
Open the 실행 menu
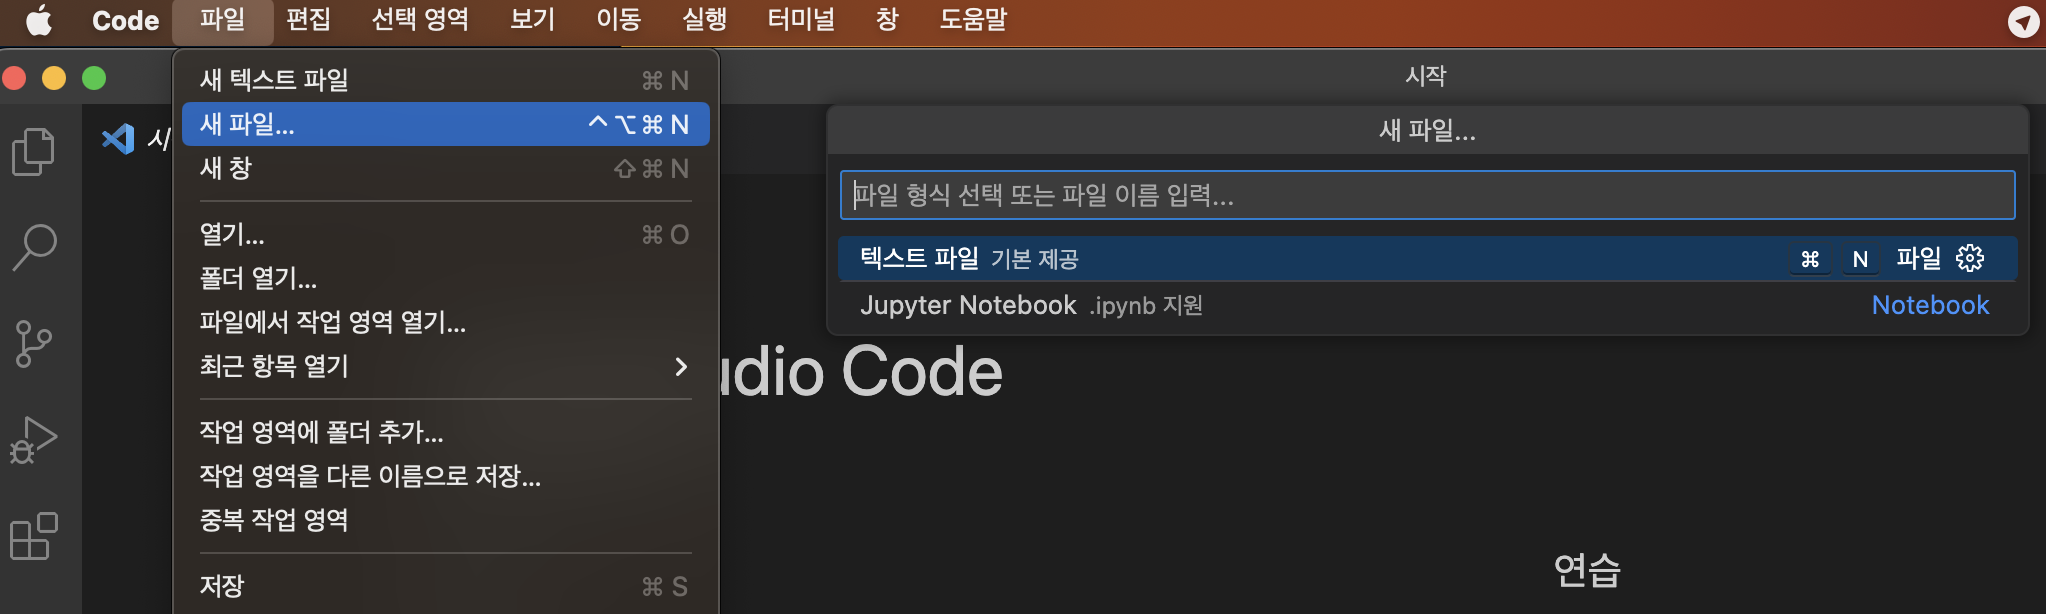(704, 21)
